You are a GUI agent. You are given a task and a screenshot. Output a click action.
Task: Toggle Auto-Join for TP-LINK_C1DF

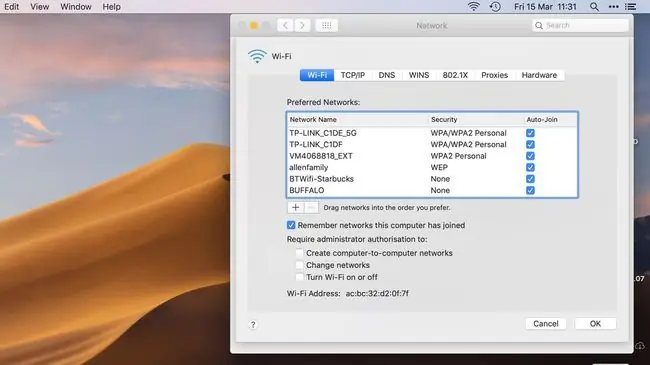click(x=530, y=144)
